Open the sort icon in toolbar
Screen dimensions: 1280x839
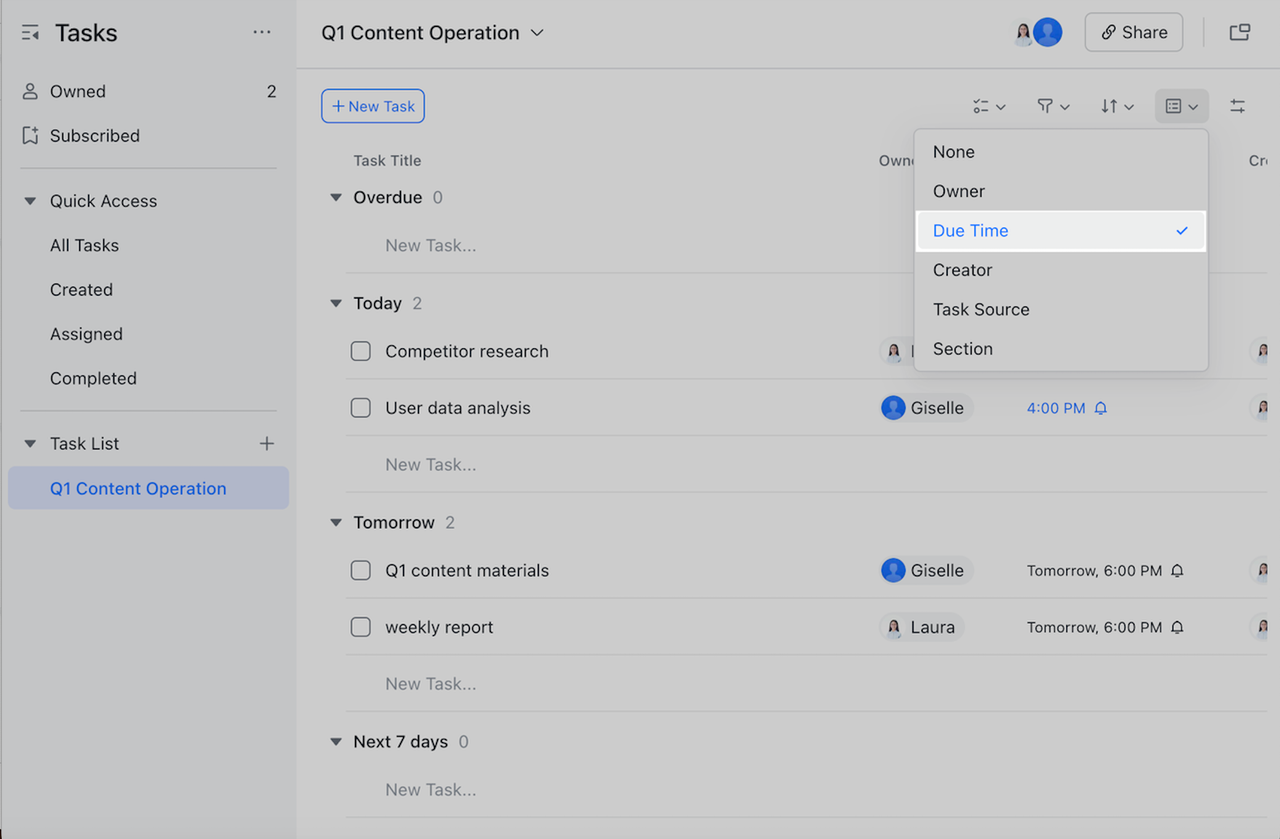pos(1117,106)
